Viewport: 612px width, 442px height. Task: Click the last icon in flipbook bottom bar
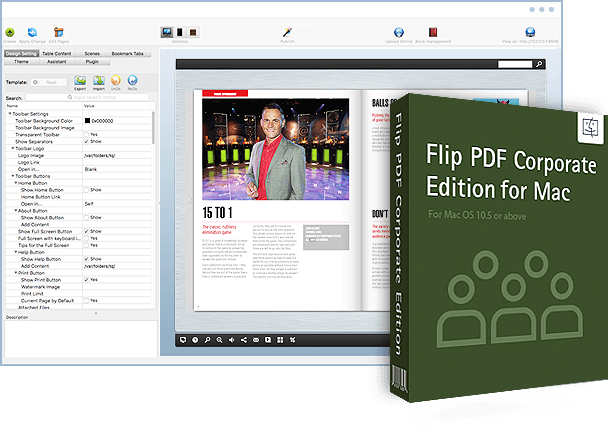[292, 340]
